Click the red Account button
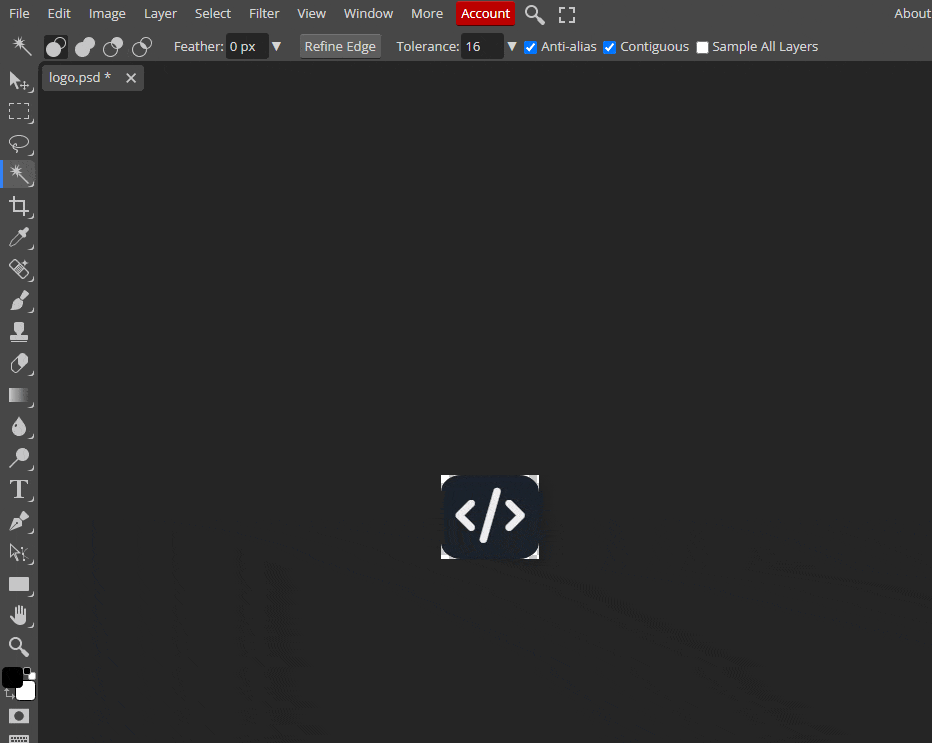Image resolution: width=932 pixels, height=743 pixels. [x=485, y=14]
